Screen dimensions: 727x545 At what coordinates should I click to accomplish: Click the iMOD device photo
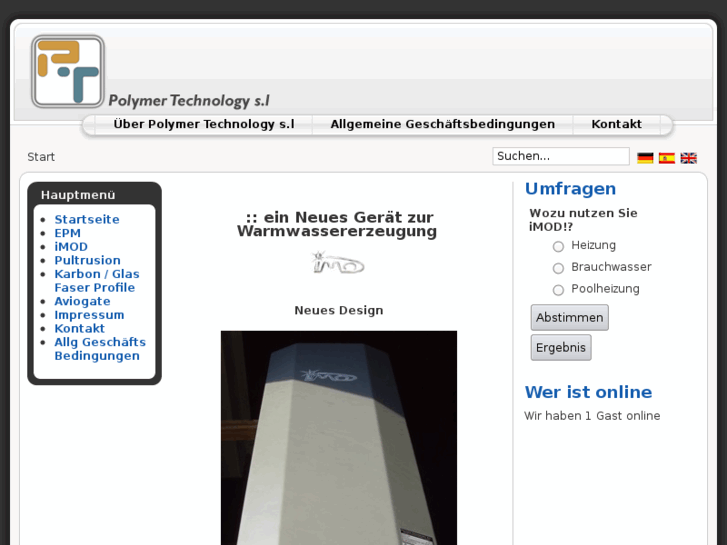(339, 438)
